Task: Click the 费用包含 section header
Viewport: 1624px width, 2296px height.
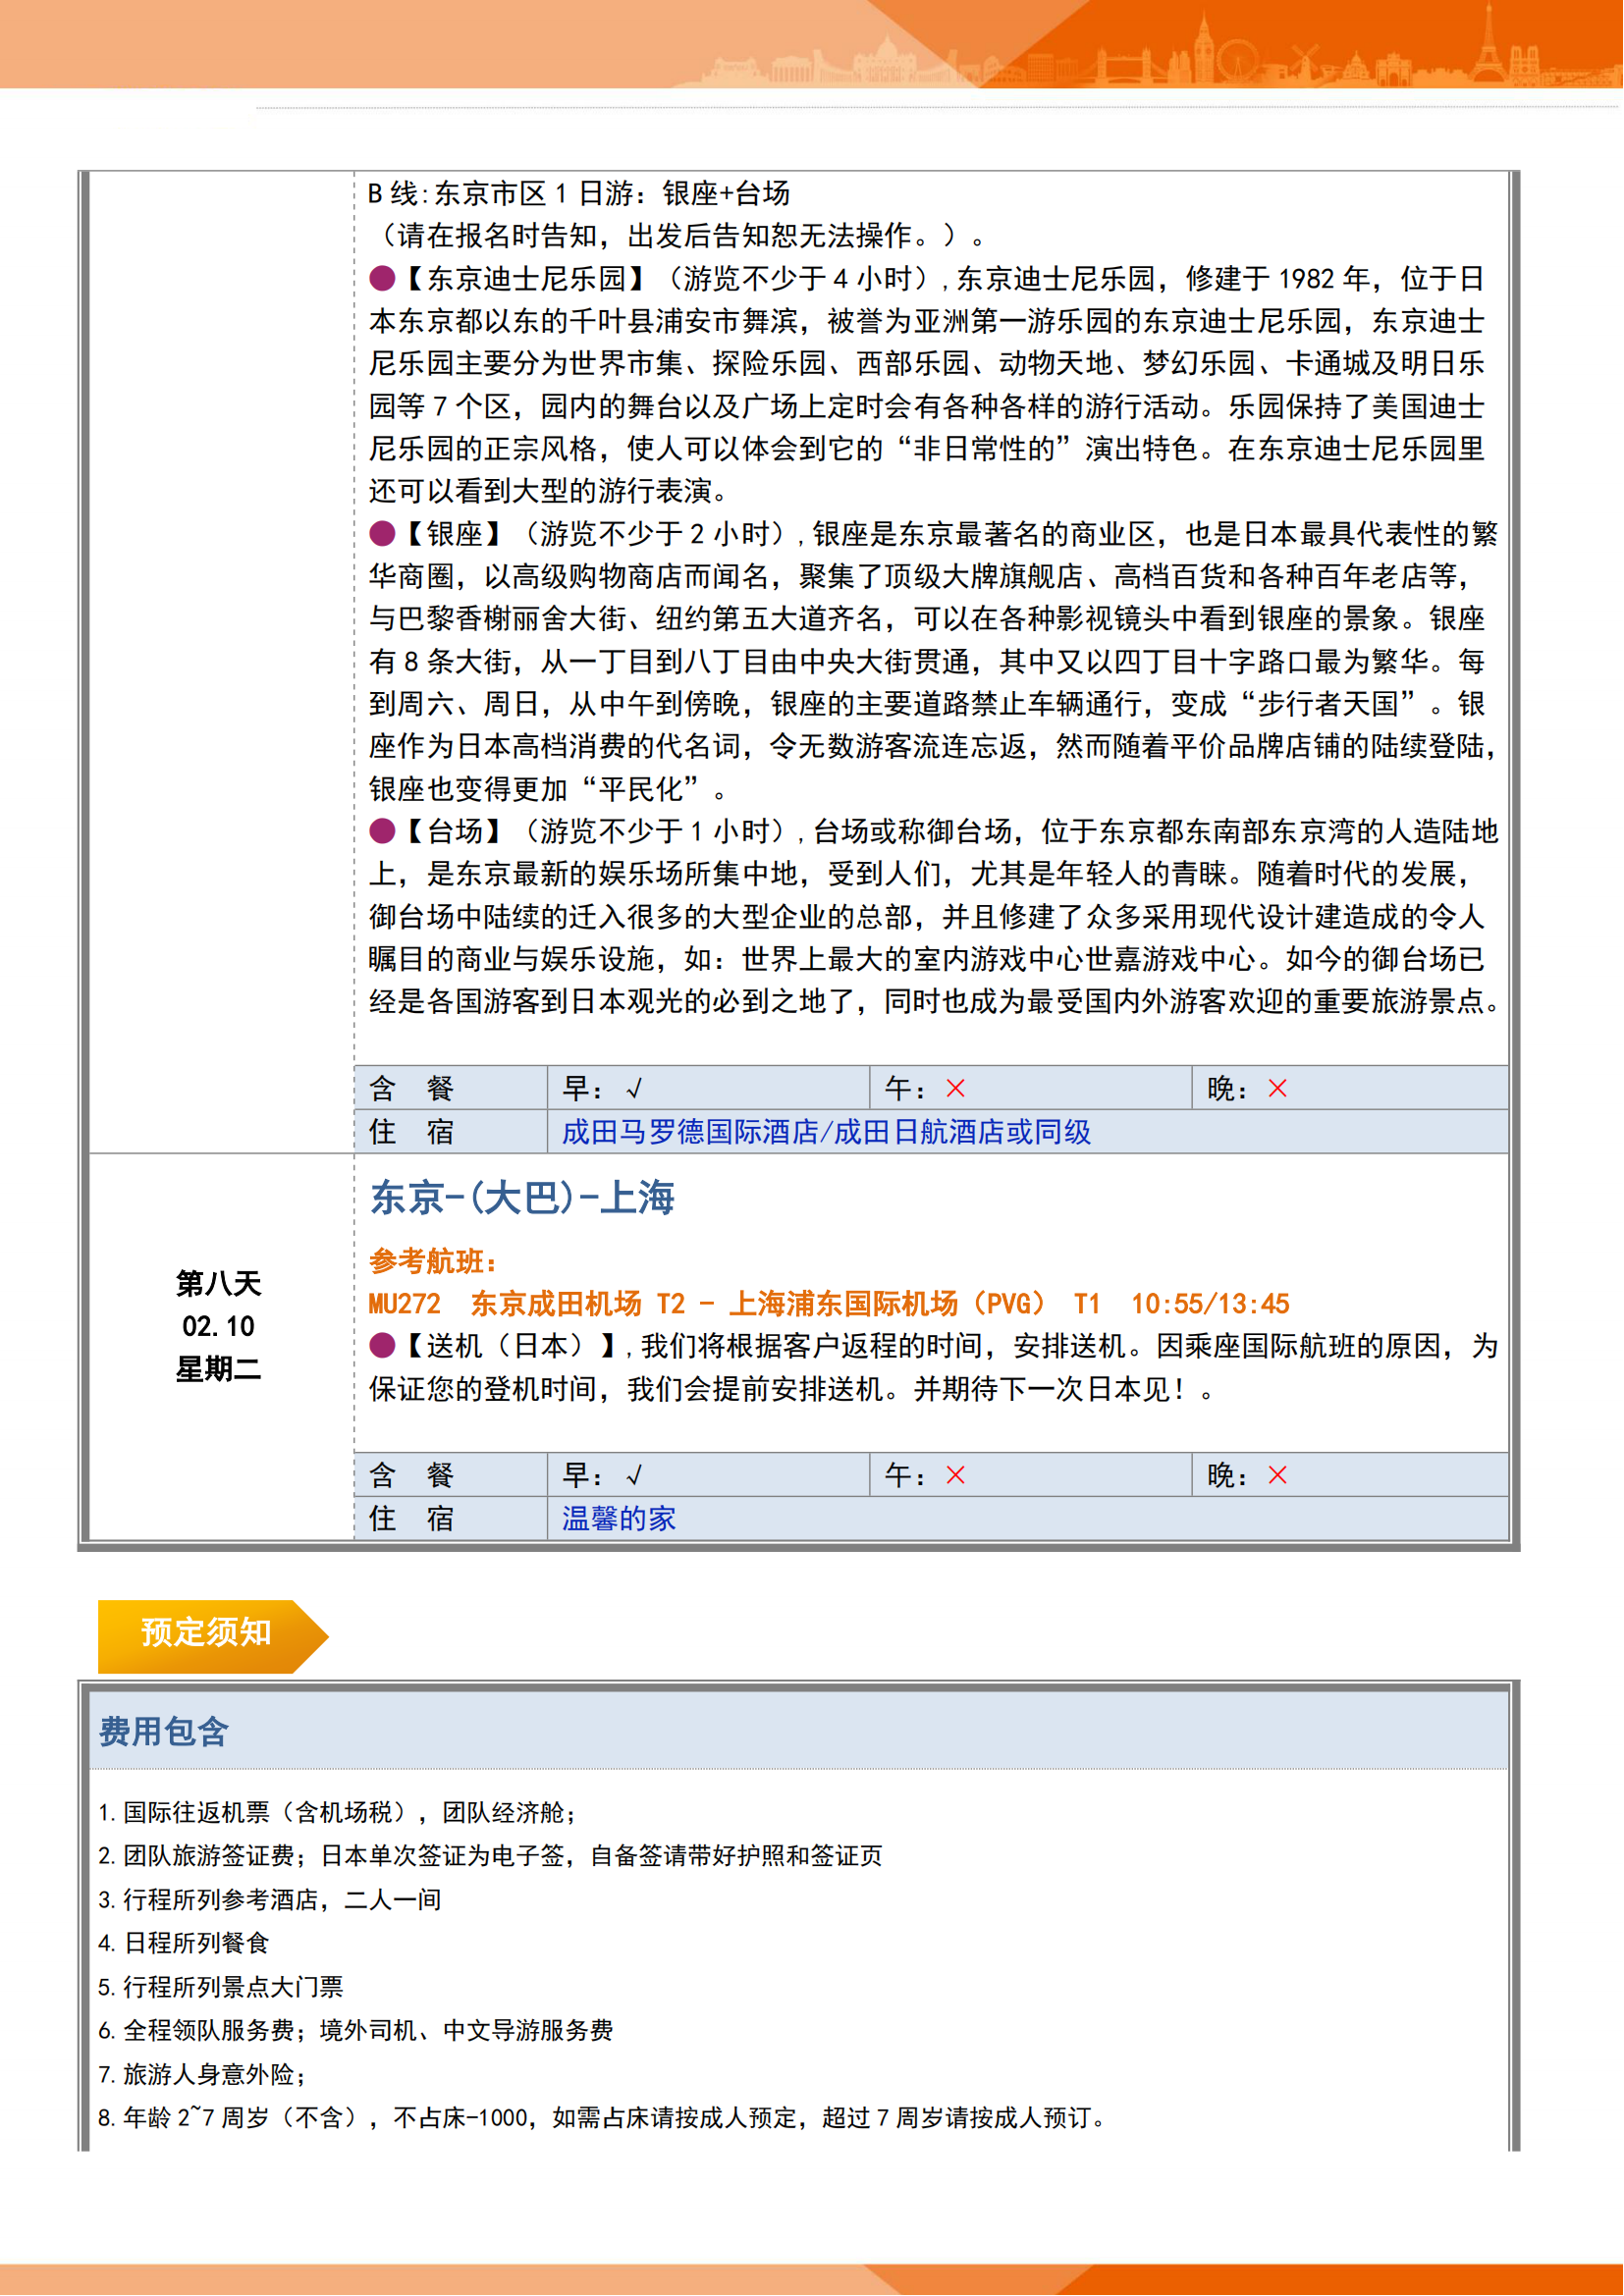Action: [x=164, y=1732]
